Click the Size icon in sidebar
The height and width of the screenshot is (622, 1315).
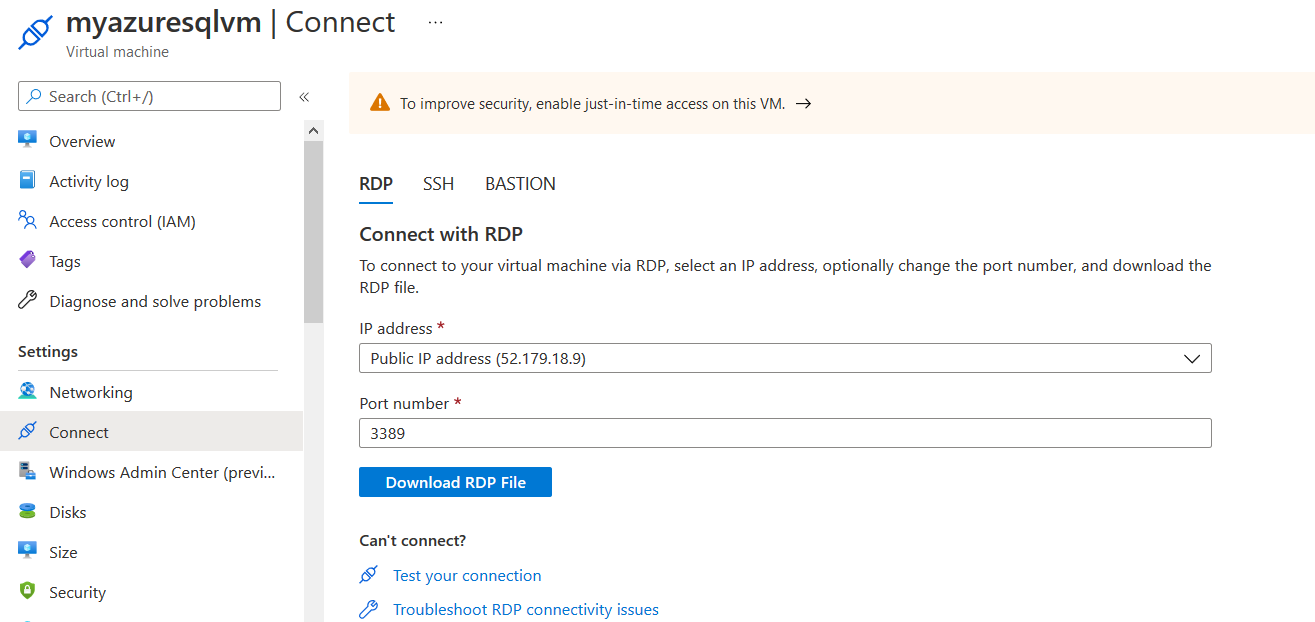28,552
